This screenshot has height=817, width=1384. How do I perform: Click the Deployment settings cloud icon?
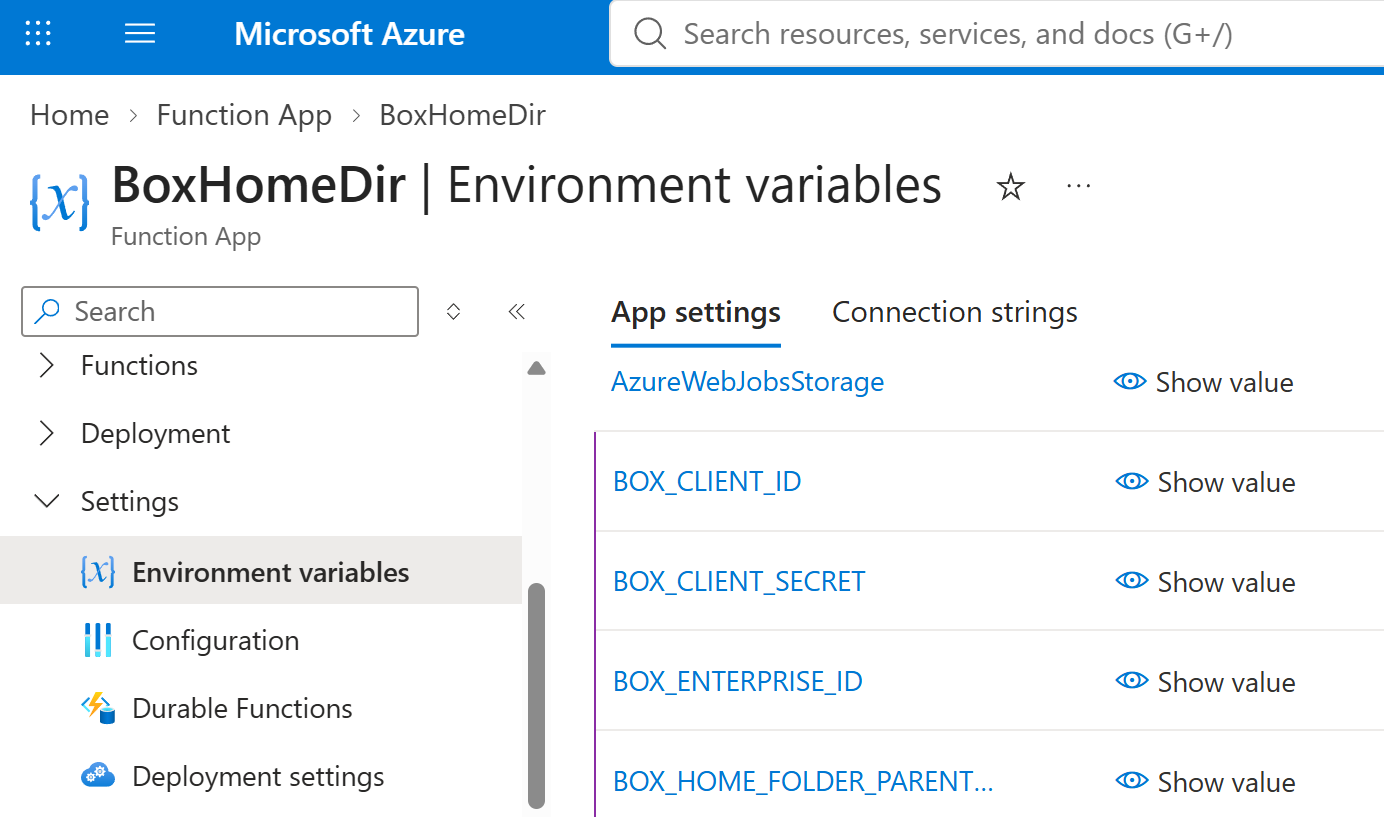(98, 776)
